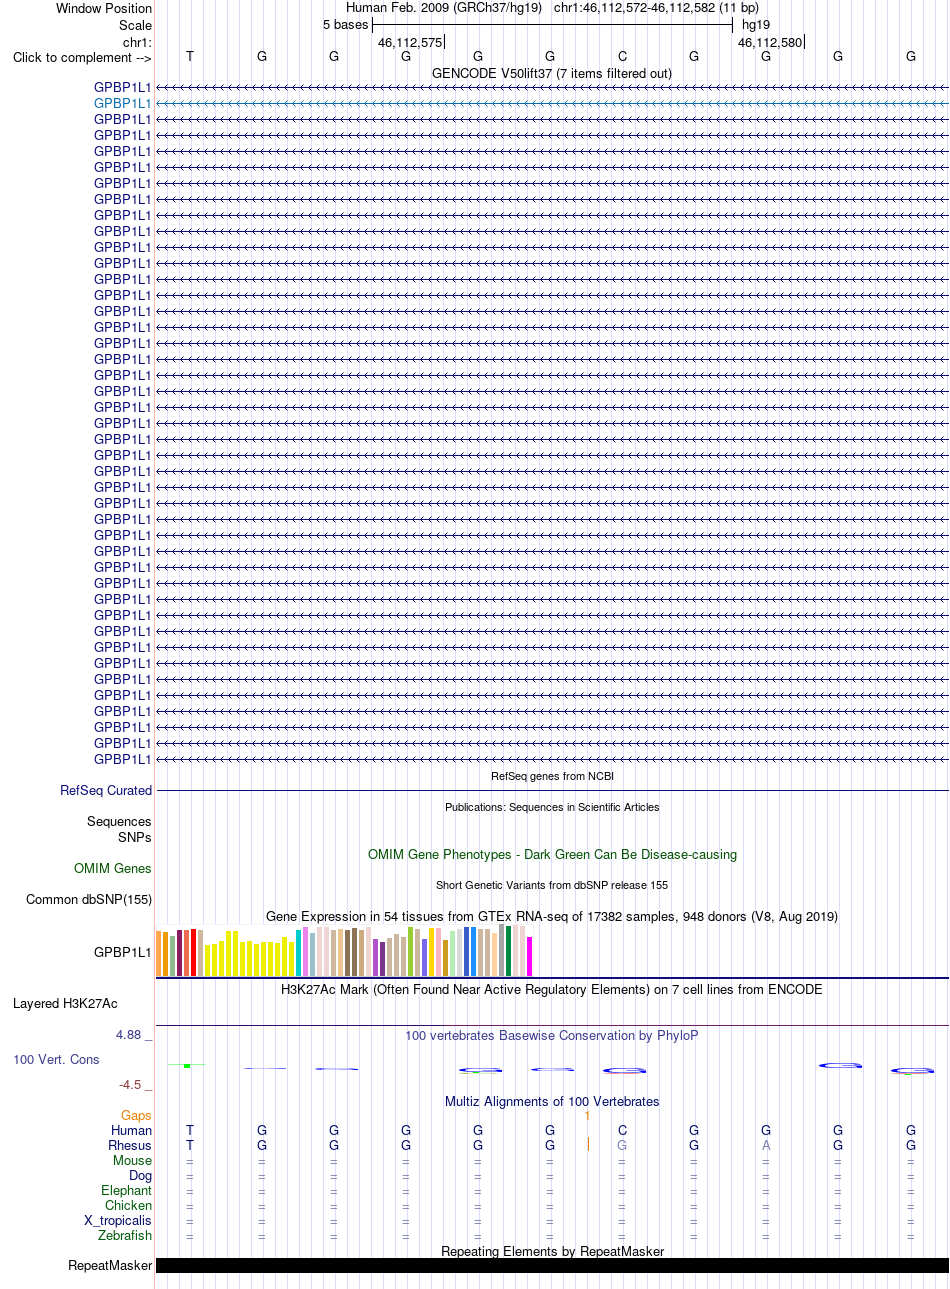Click the T base in the Rhesus row
The width and height of the screenshot is (950, 1289).
coord(190,1145)
